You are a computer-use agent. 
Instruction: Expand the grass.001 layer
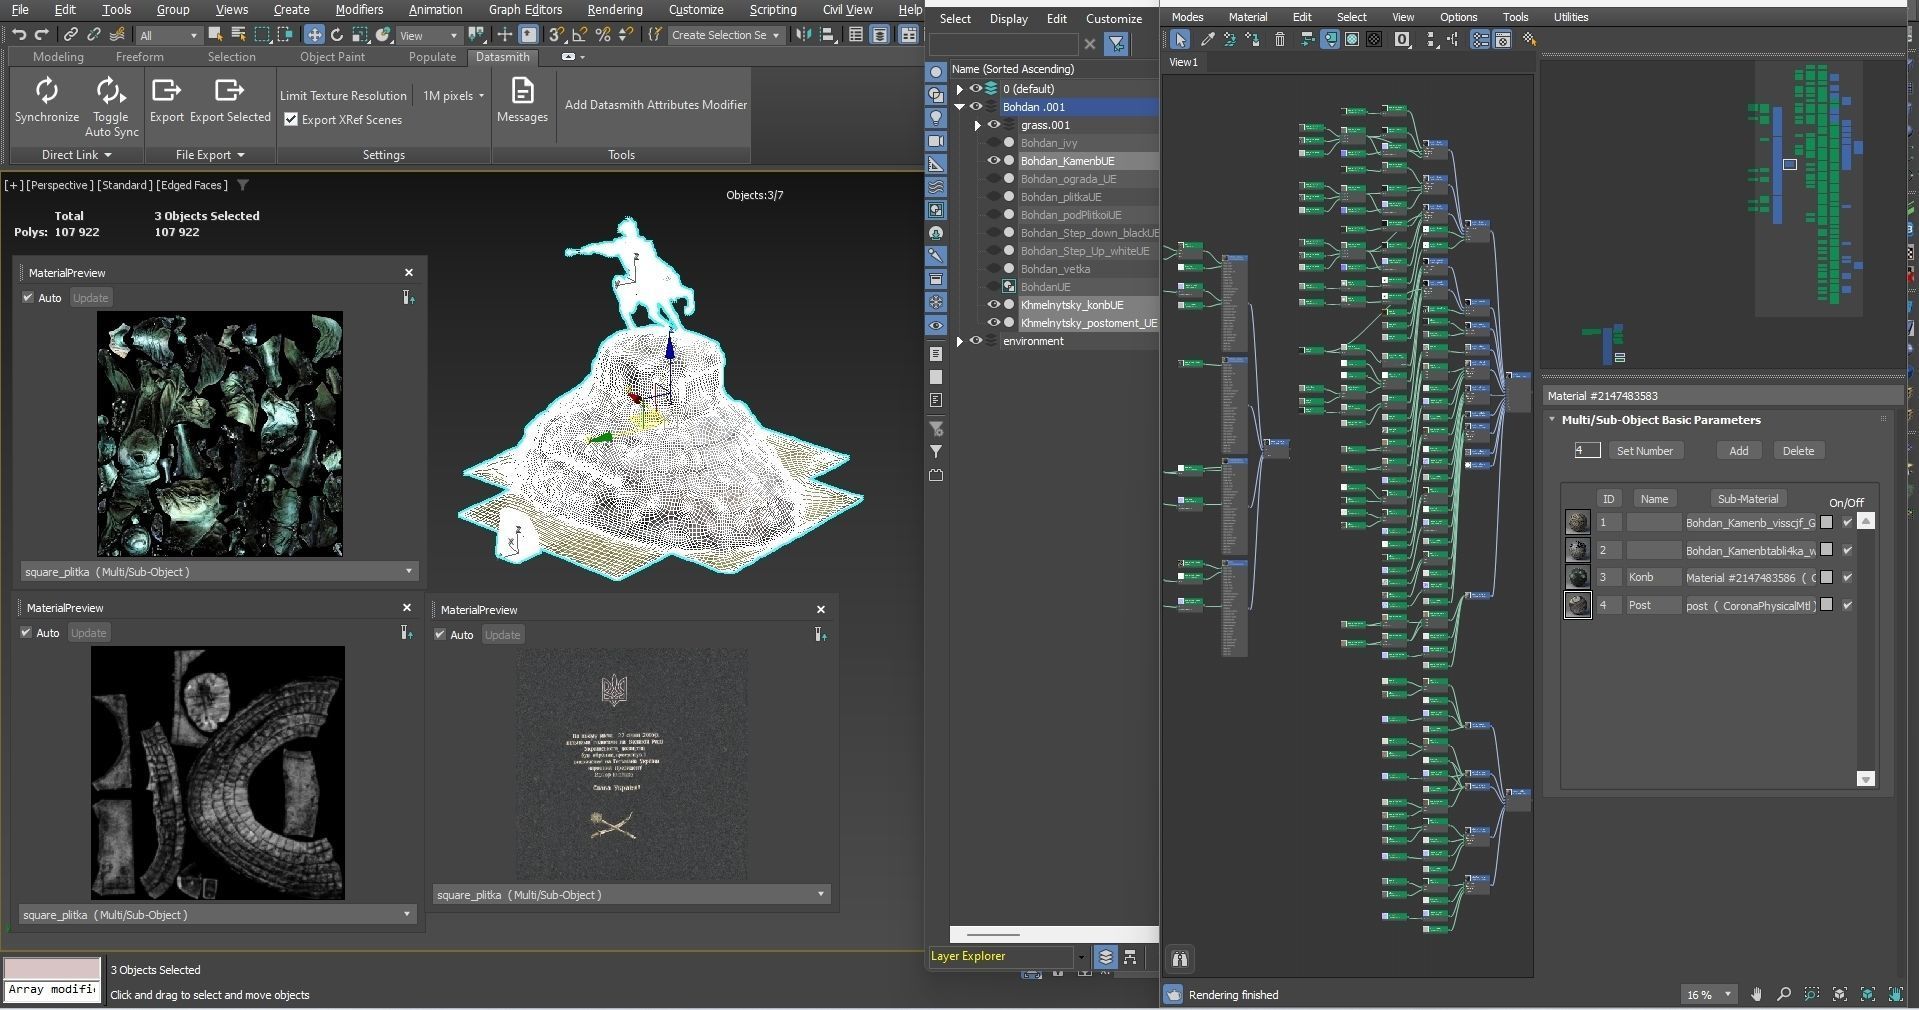[978, 125]
